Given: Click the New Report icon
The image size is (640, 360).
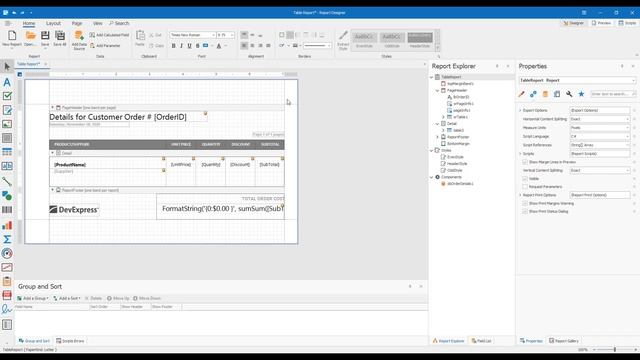Looking at the screenshot, I should tap(12, 36).
